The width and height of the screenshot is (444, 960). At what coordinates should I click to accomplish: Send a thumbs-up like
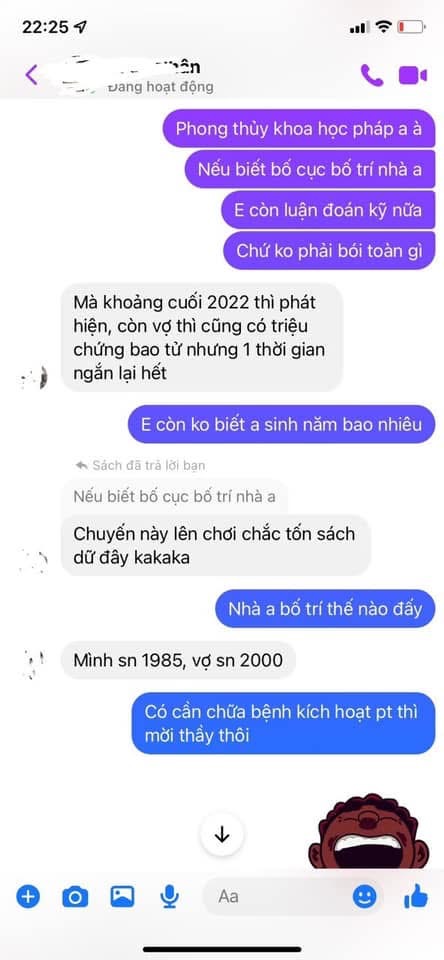coord(416,897)
